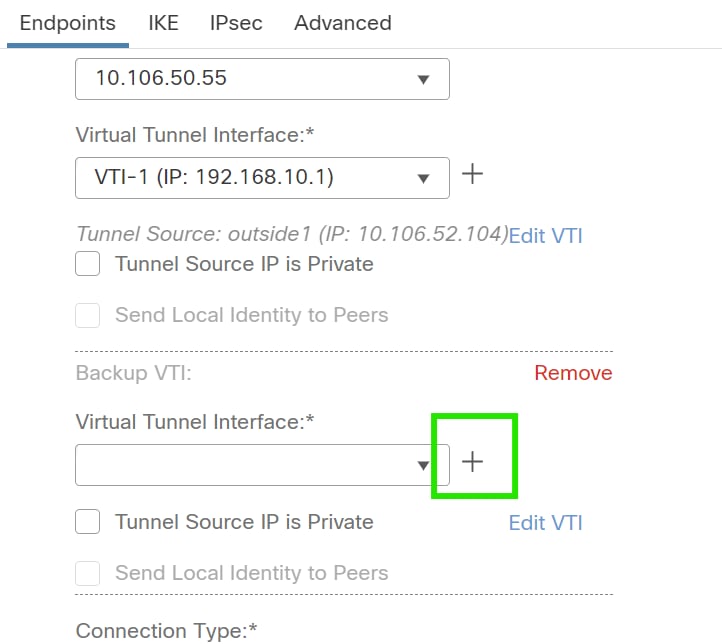Screen dimensions: 722x644
Task: Click the red Remove link
Action: [573, 373]
